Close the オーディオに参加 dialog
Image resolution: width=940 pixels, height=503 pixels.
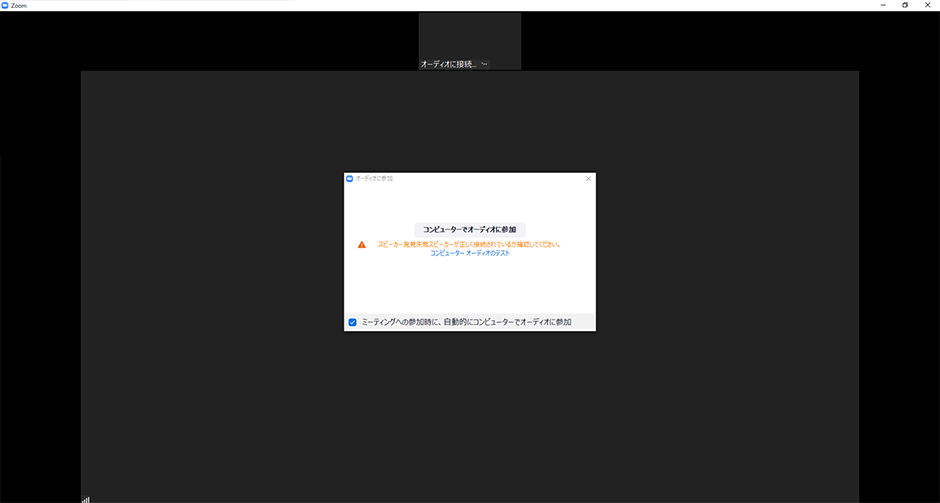(588, 178)
